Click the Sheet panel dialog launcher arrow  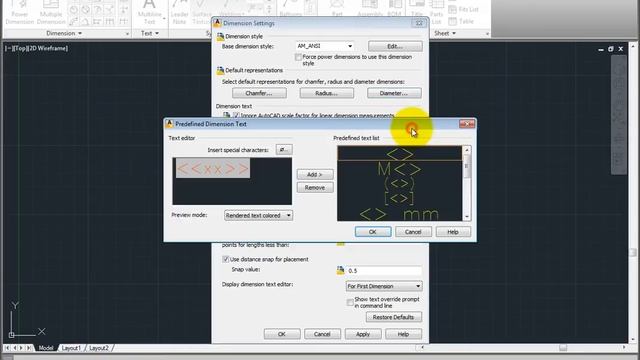487,34
